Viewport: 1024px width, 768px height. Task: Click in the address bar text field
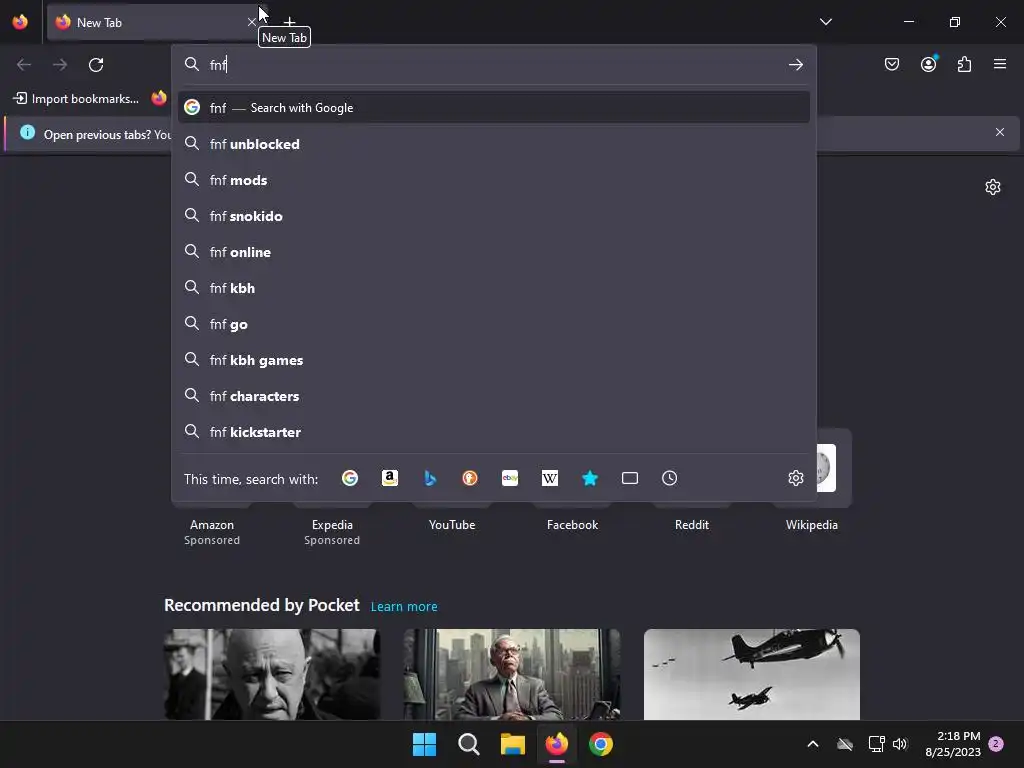(493, 65)
